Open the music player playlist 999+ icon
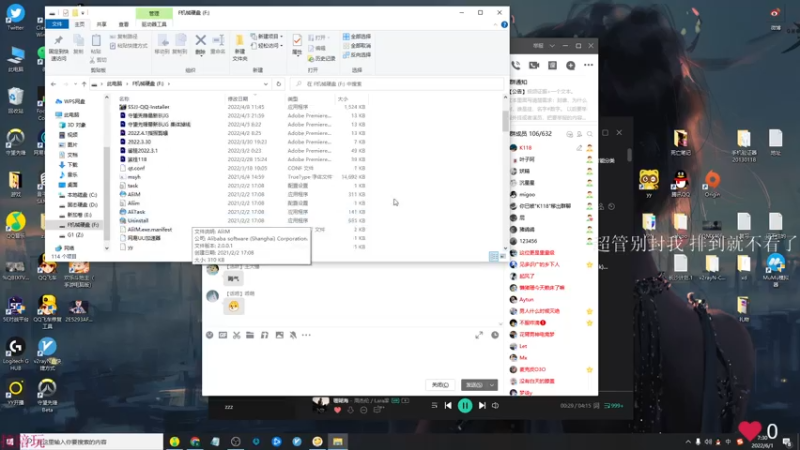800x450 pixels. (x=613, y=406)
